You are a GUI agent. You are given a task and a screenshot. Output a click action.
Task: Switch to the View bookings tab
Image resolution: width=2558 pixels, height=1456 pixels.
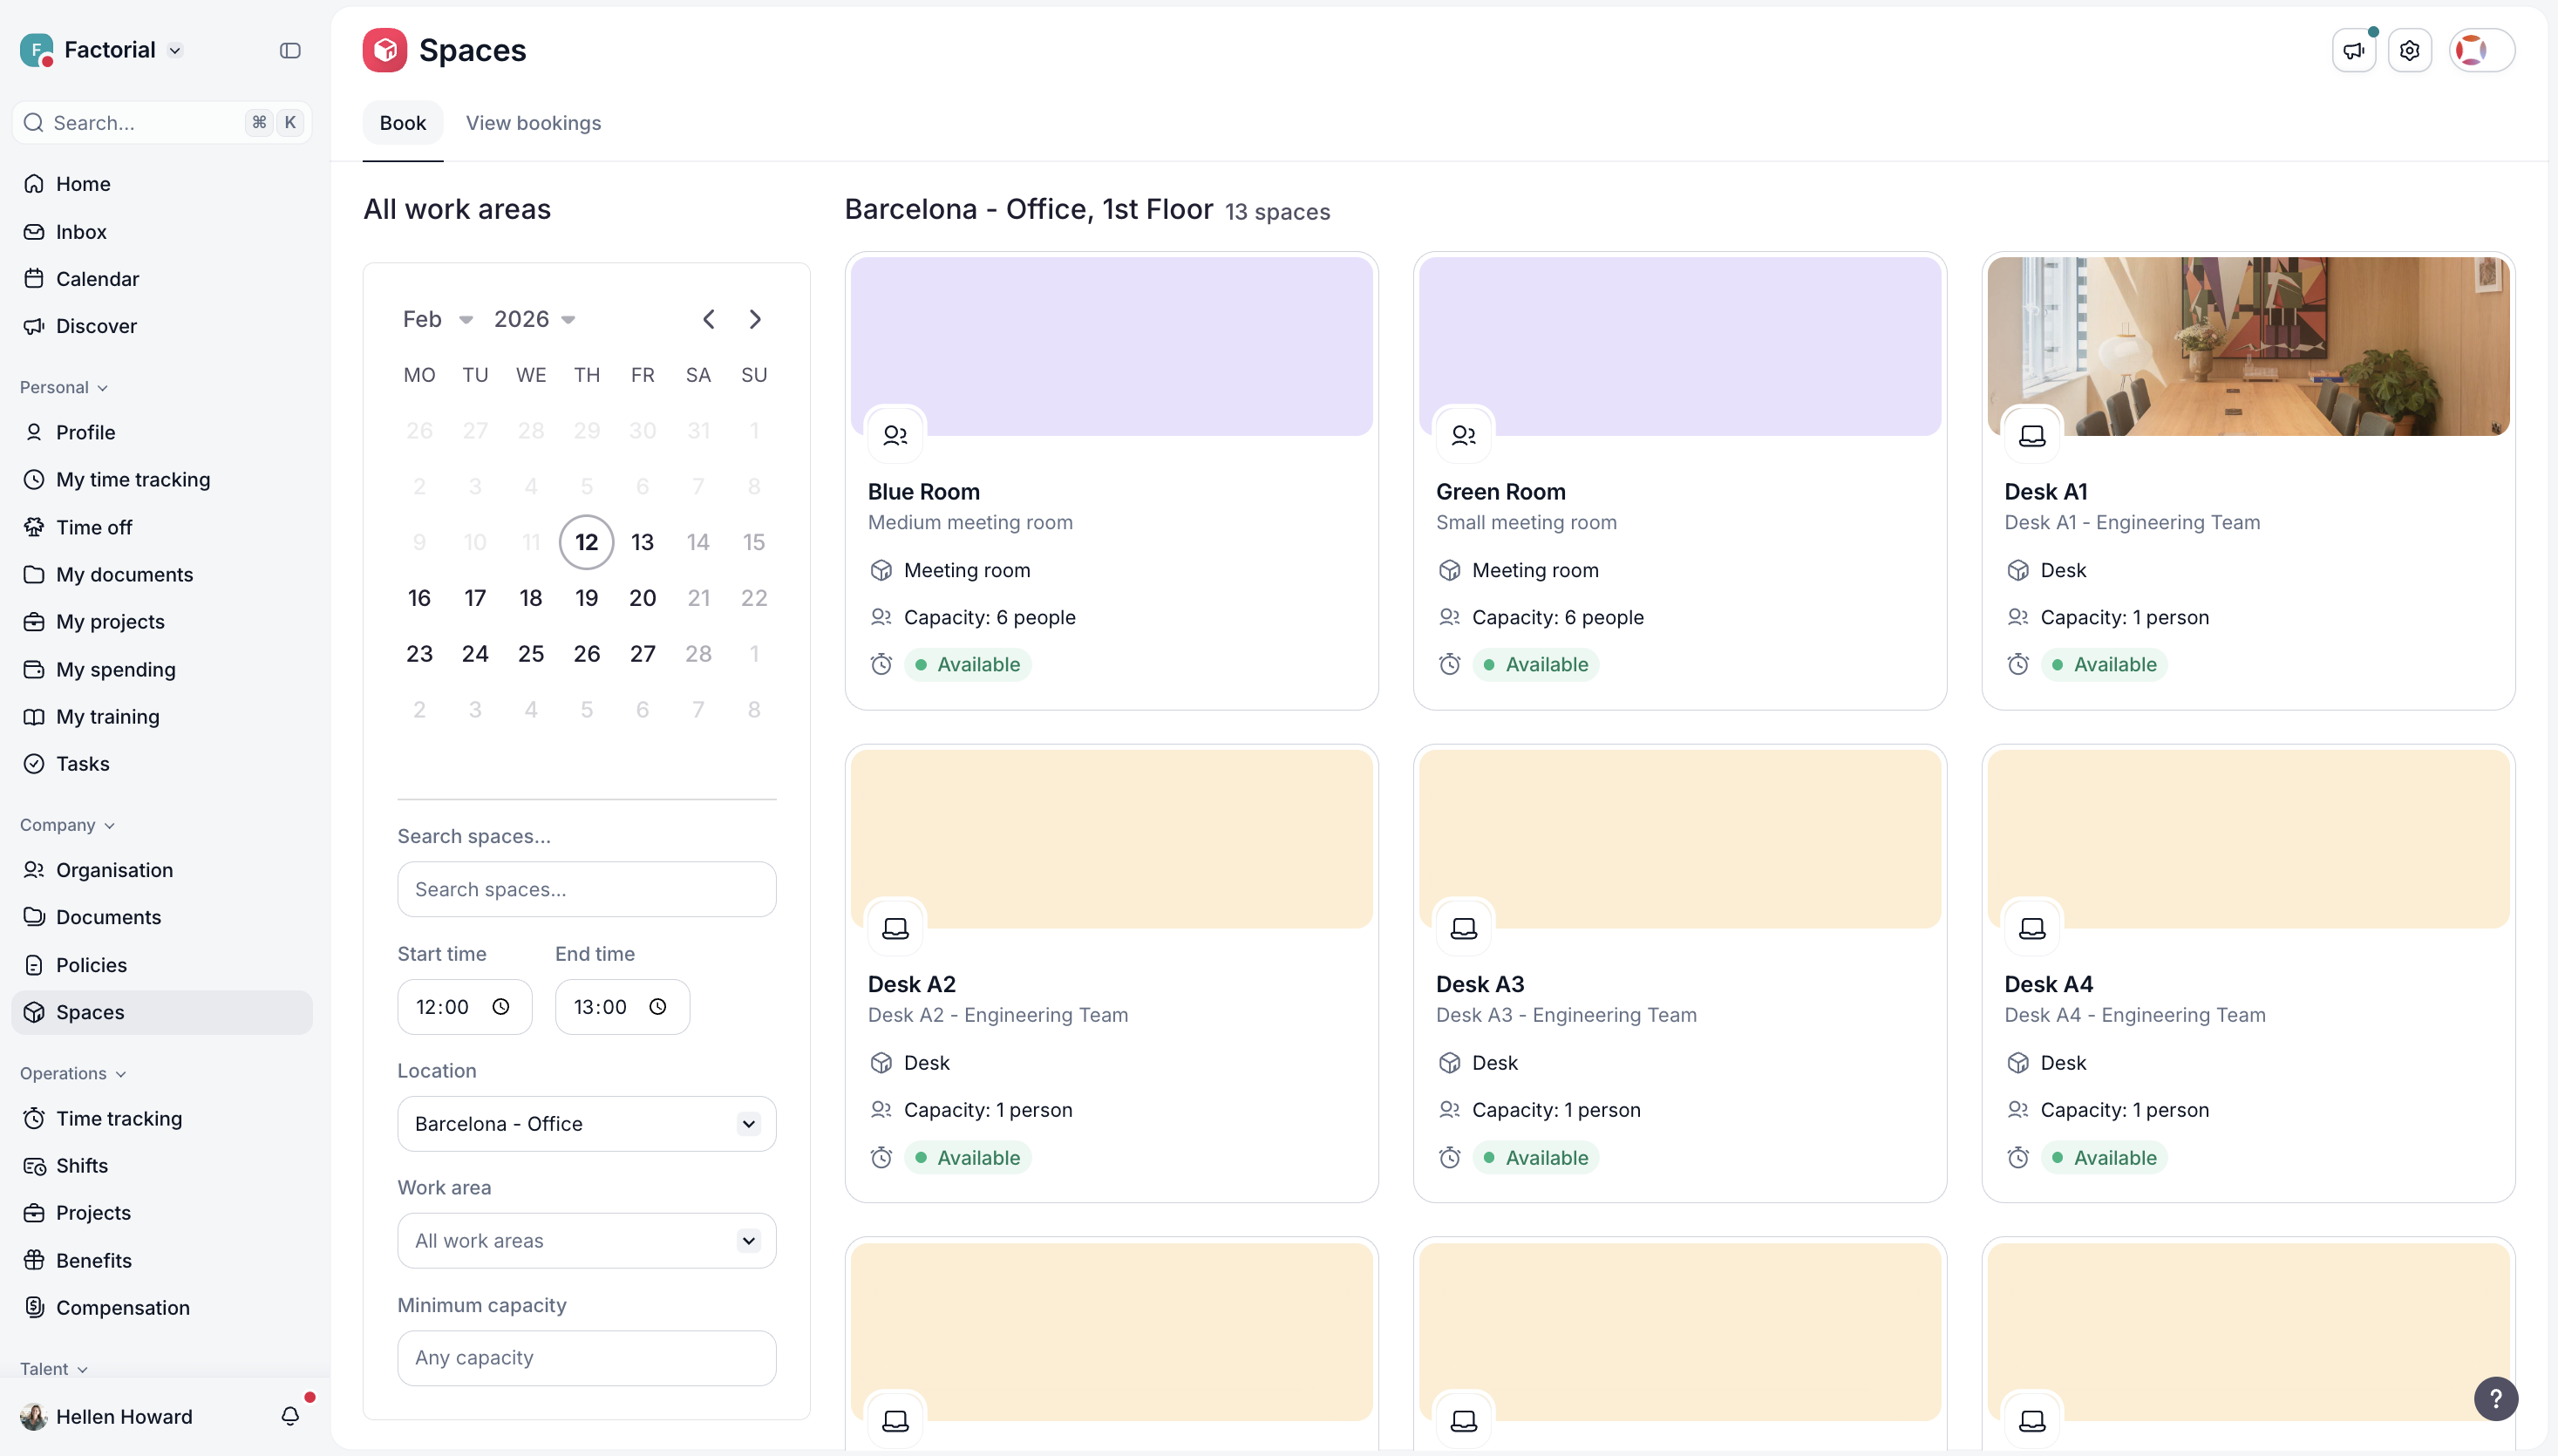tap(533, 123)
